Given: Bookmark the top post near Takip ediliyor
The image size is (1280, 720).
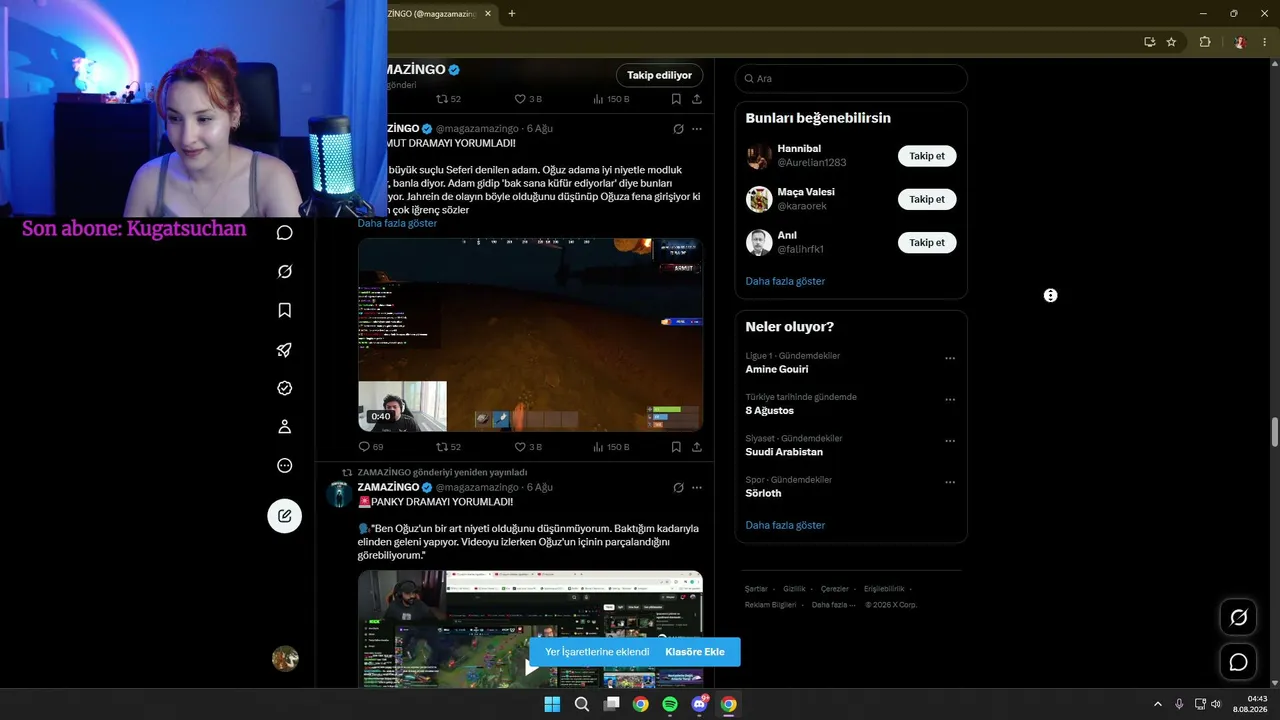Looking at the screenshot, I should [x=676, y=99].
